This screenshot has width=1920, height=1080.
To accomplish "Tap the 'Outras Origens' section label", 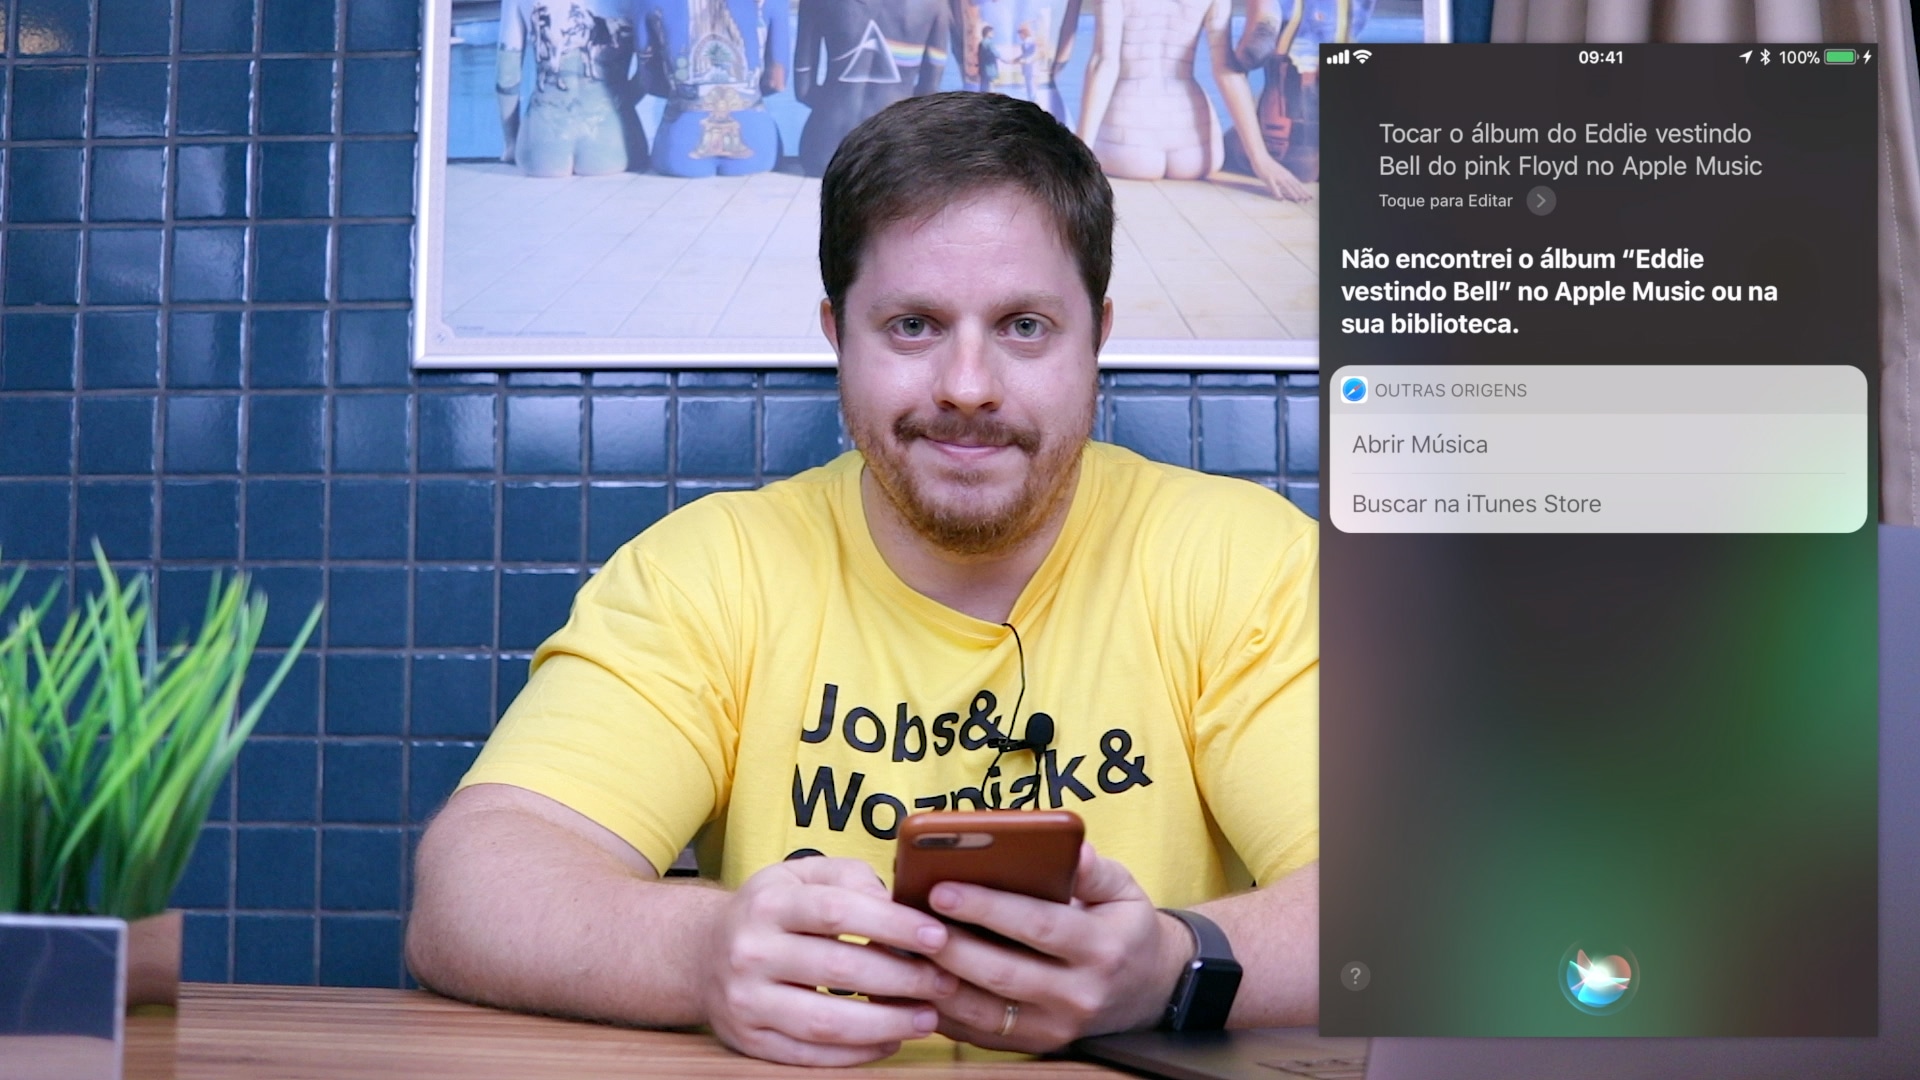I will pos(1449,389).
